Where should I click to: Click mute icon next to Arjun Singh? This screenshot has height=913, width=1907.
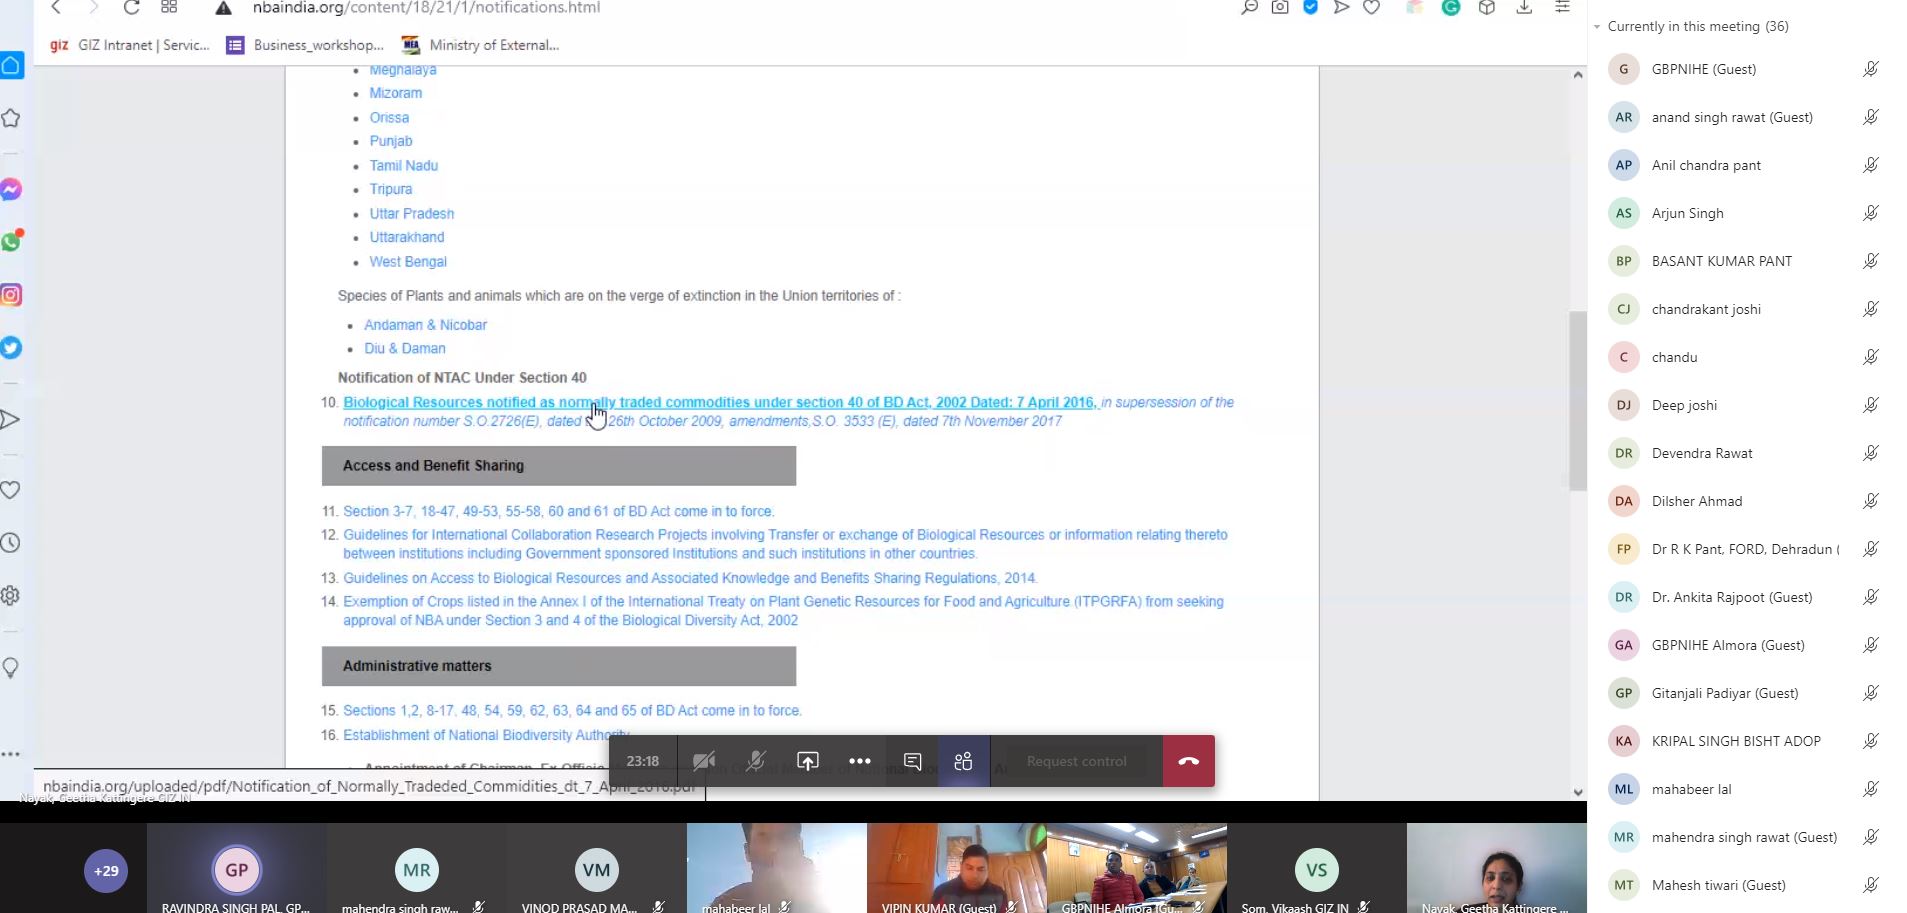(x=1870, y=213)
